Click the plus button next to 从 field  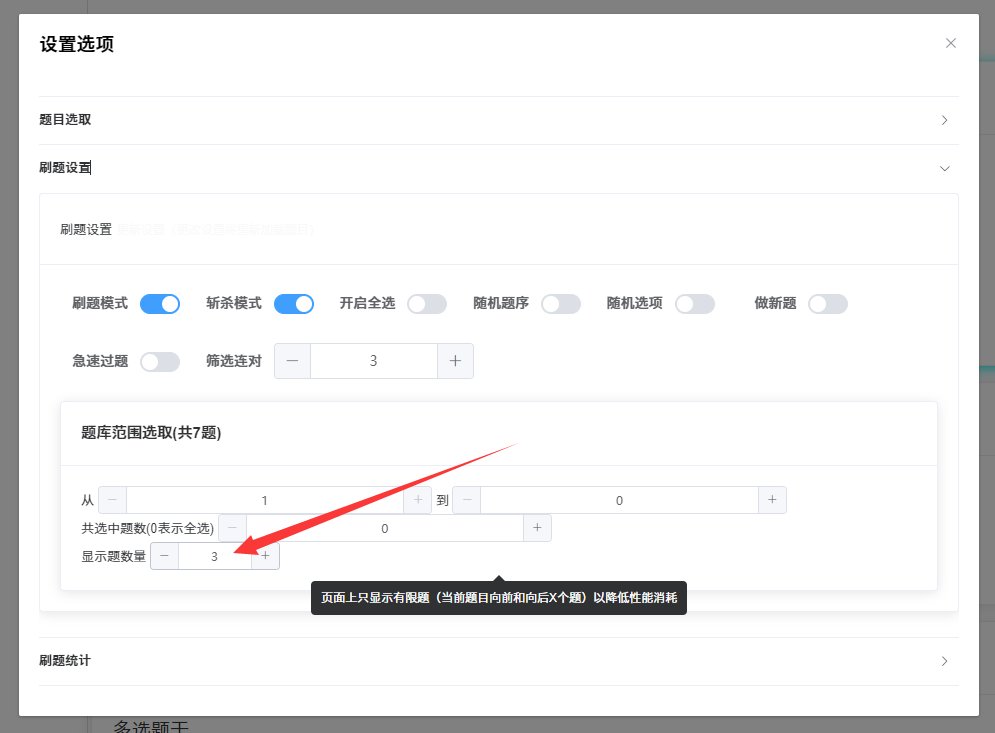coord(418,499)
